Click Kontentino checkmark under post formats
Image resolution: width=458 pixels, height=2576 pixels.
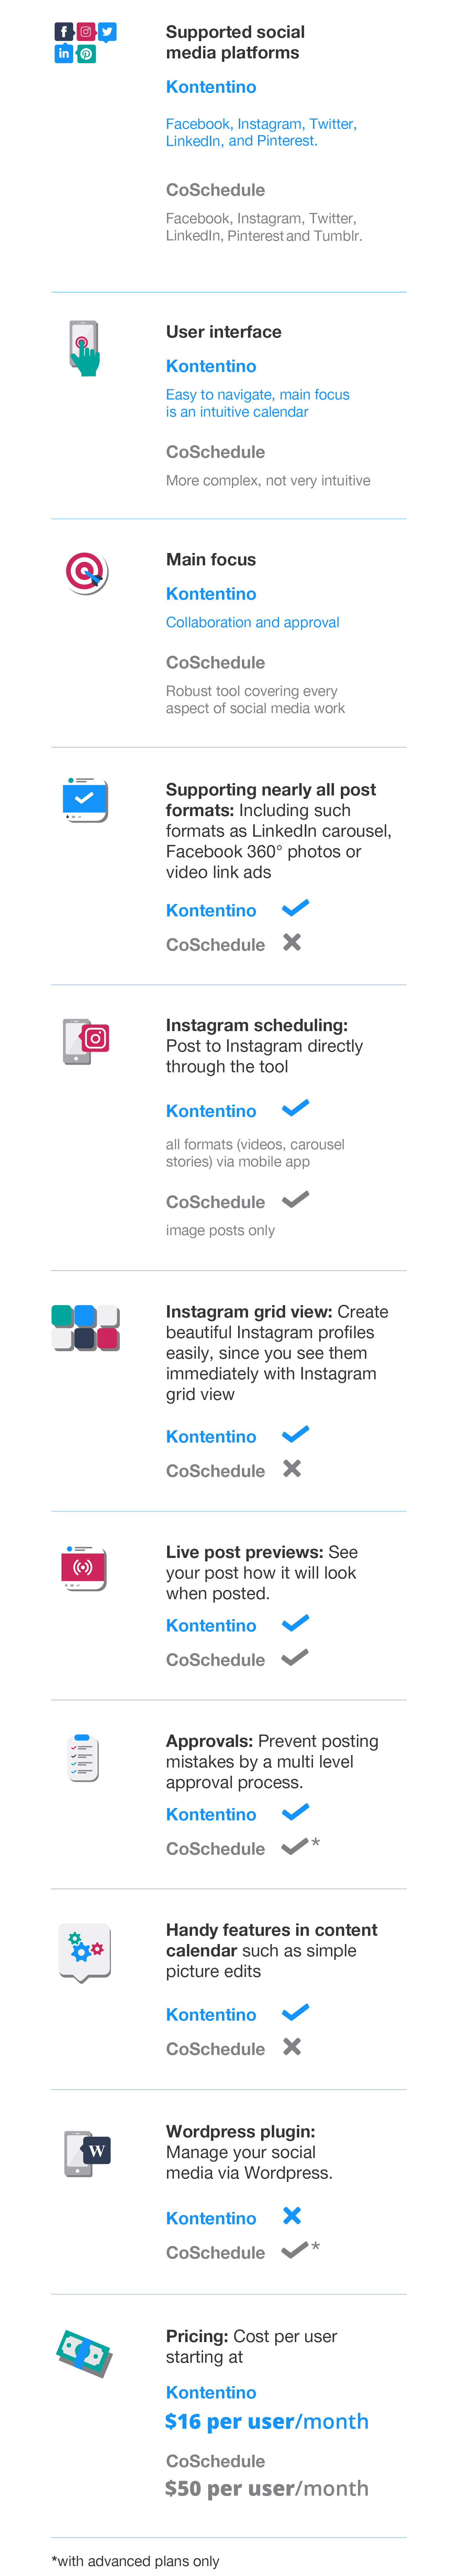click(295, 908)
